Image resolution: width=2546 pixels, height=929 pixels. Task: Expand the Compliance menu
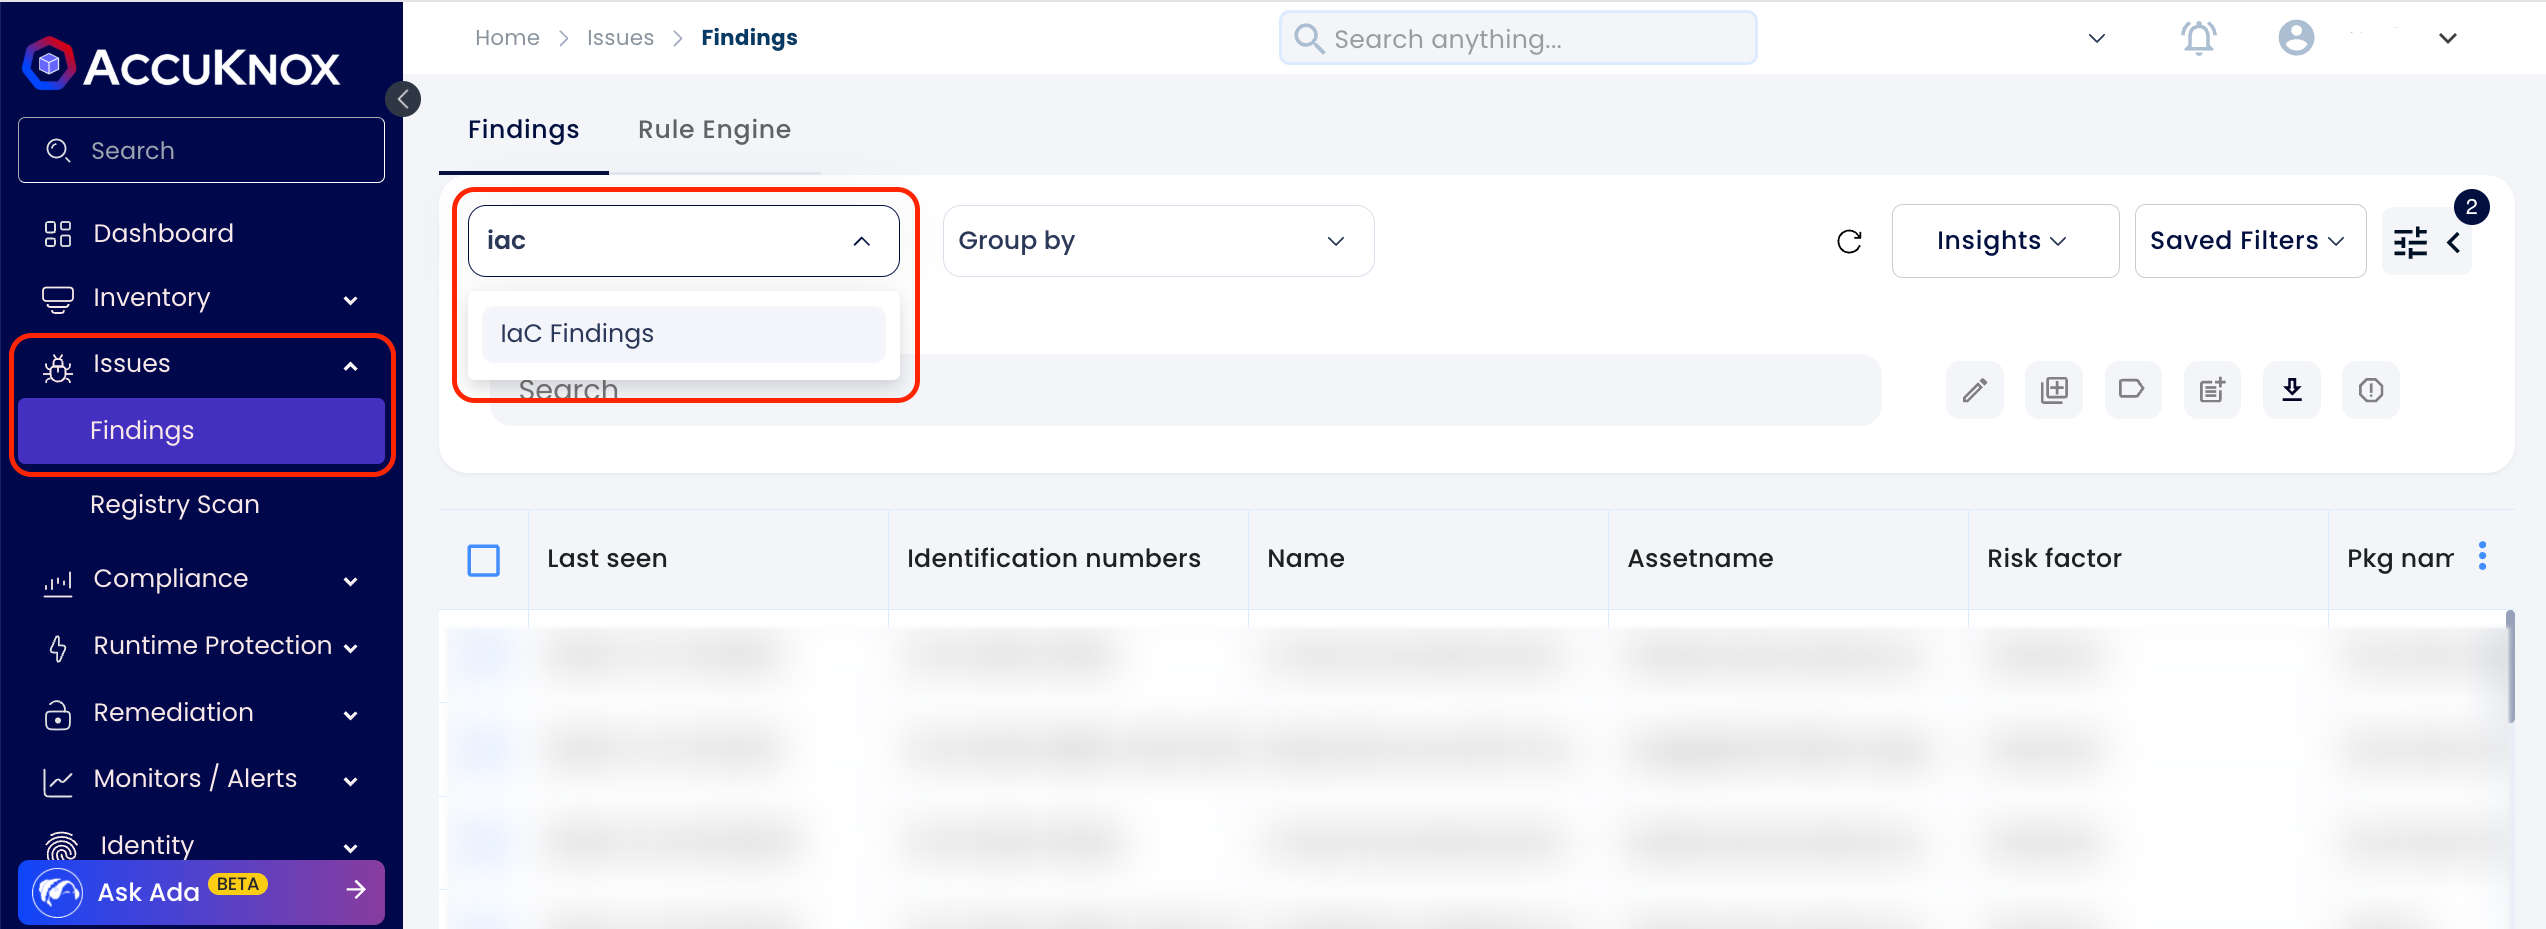(200, 579)
